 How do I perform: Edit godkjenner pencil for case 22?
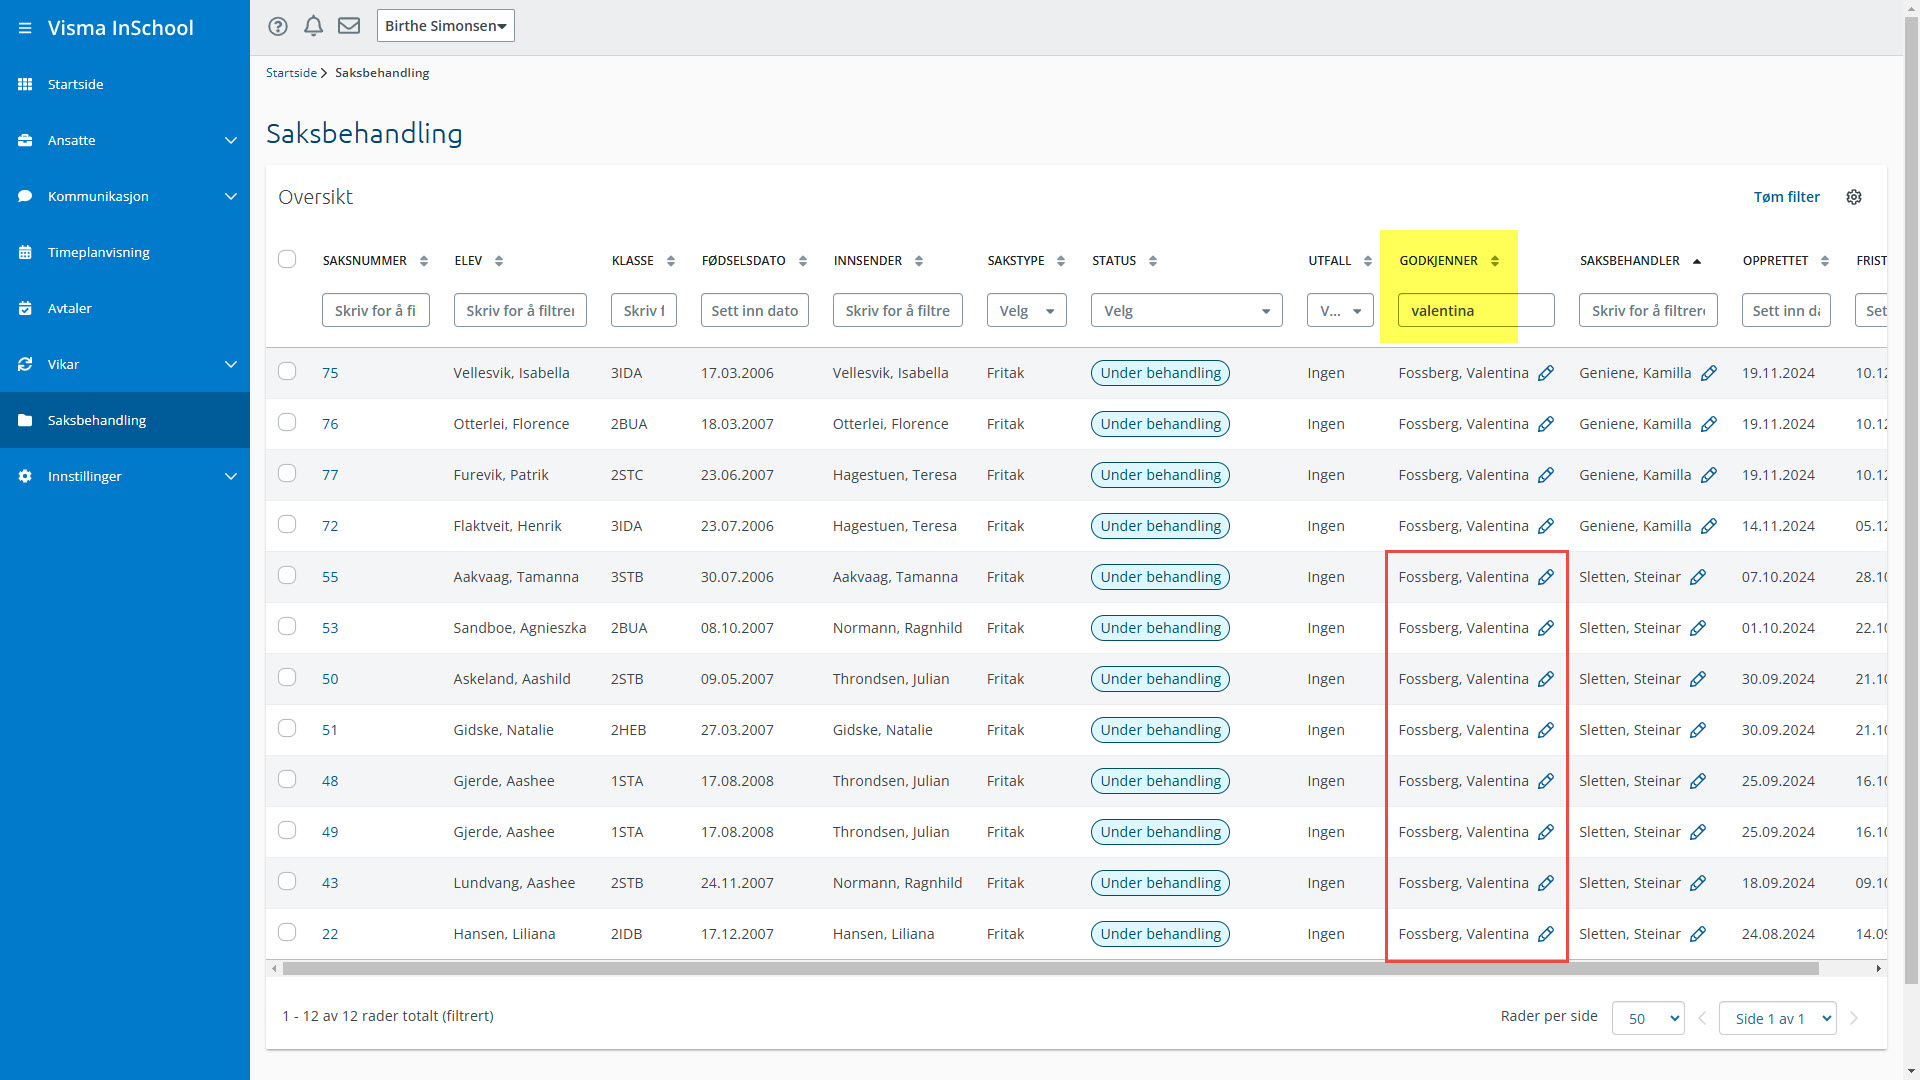point(1546,934)
